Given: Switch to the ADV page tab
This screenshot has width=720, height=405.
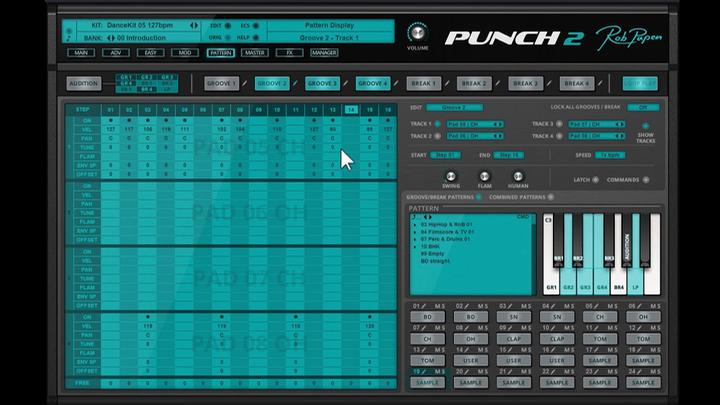Looking at the screenshot, I should (116, 53).
